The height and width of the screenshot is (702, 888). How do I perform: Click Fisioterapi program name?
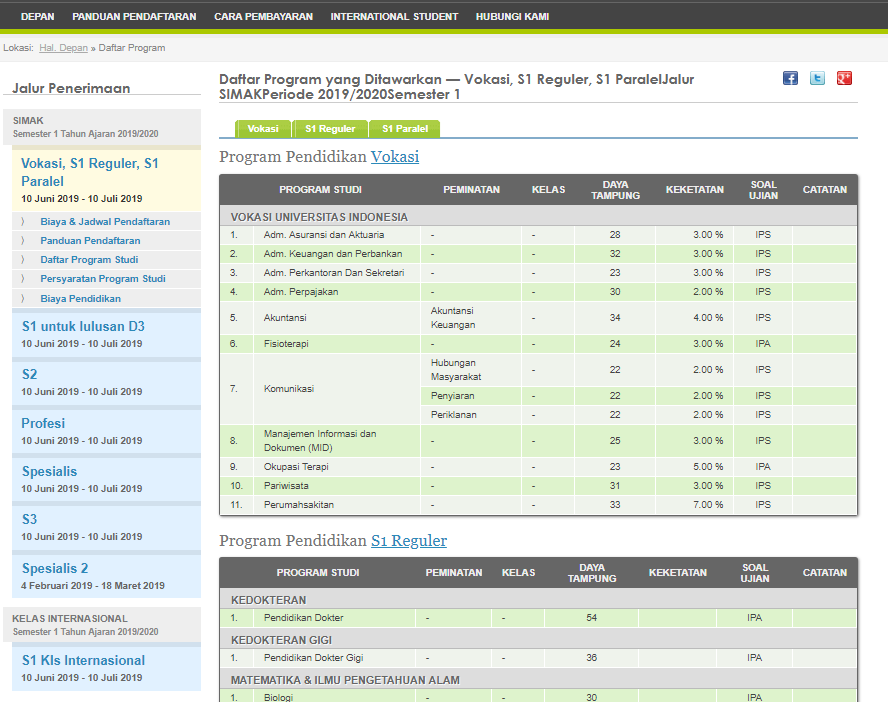coord(286,344)
